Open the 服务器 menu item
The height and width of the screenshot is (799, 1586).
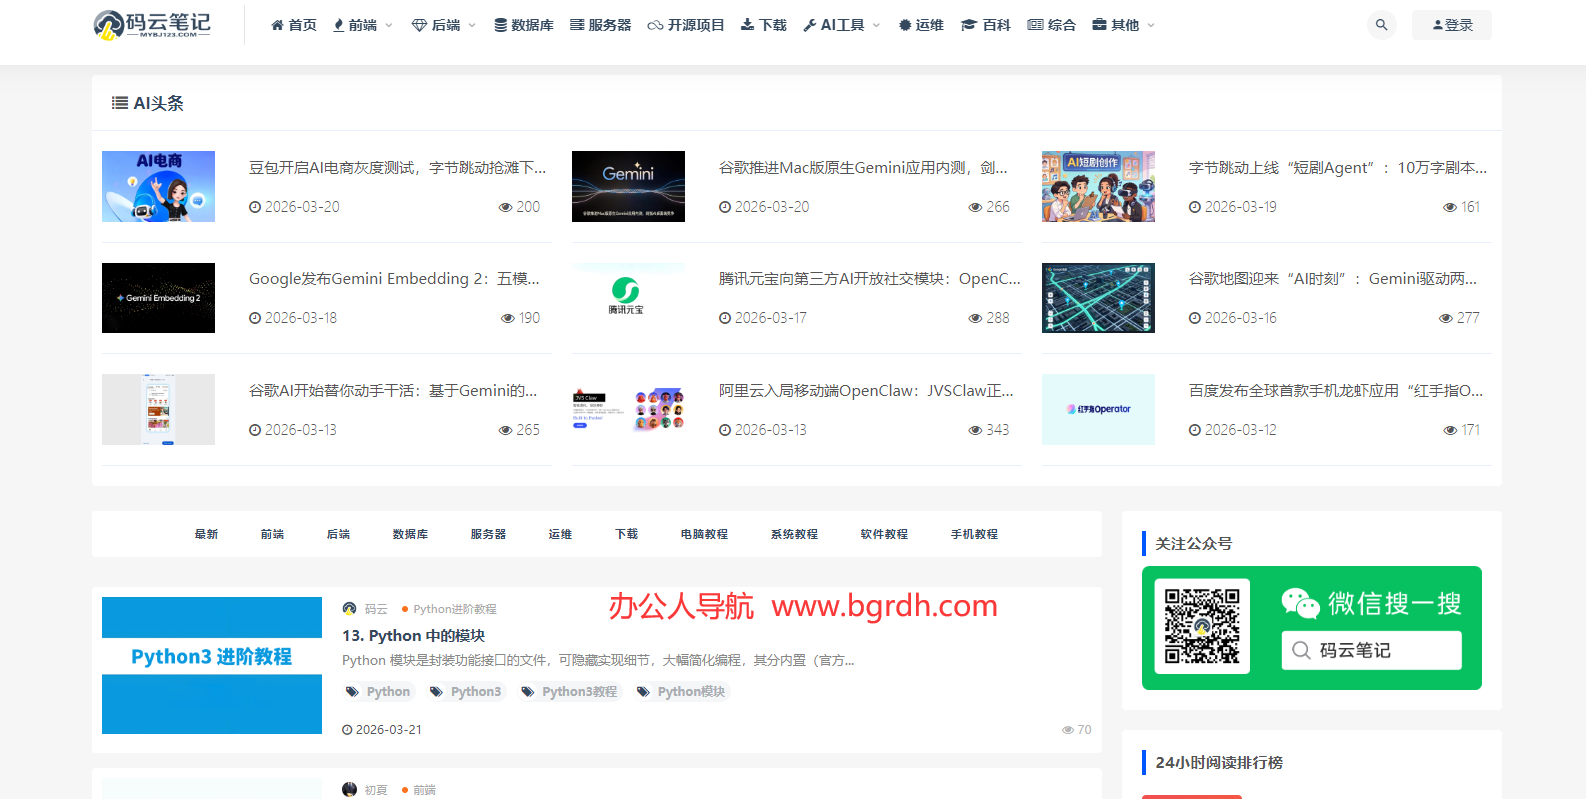pos(601,25)
